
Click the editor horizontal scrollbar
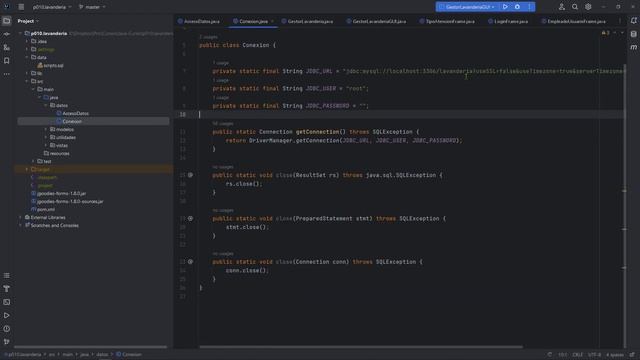(x=361, y=347)
